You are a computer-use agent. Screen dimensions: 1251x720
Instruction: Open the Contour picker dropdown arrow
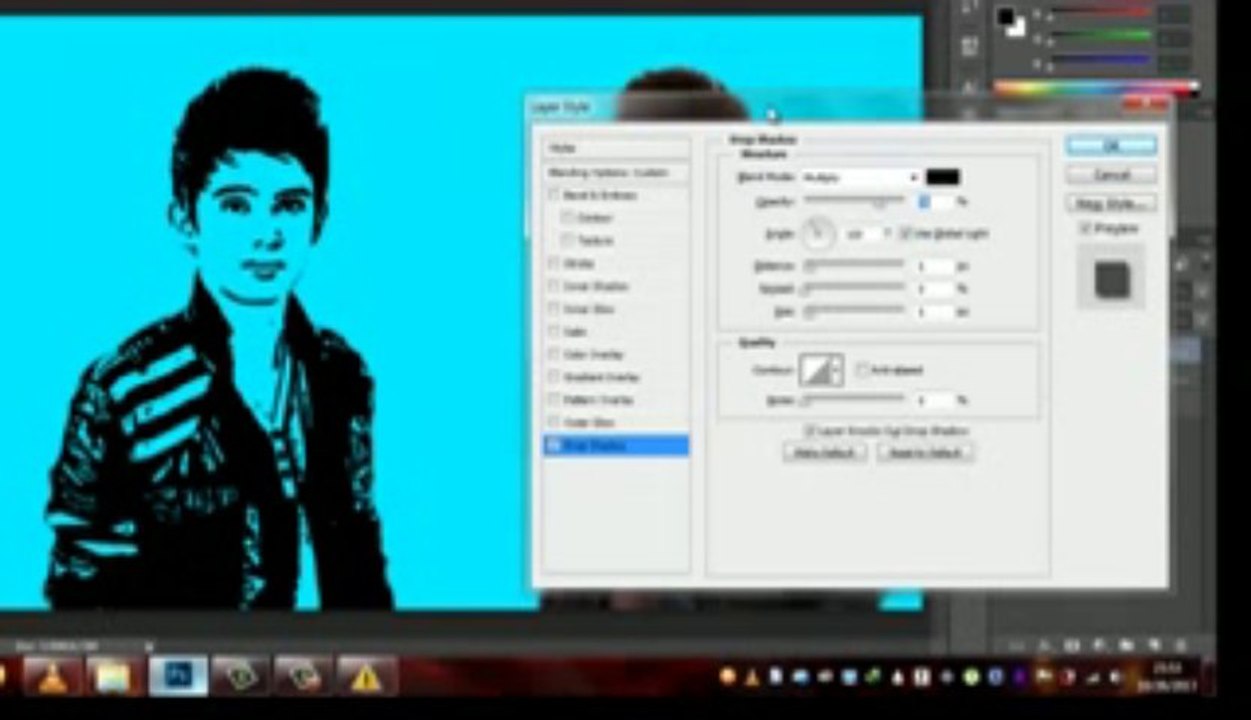pos(838,370)
